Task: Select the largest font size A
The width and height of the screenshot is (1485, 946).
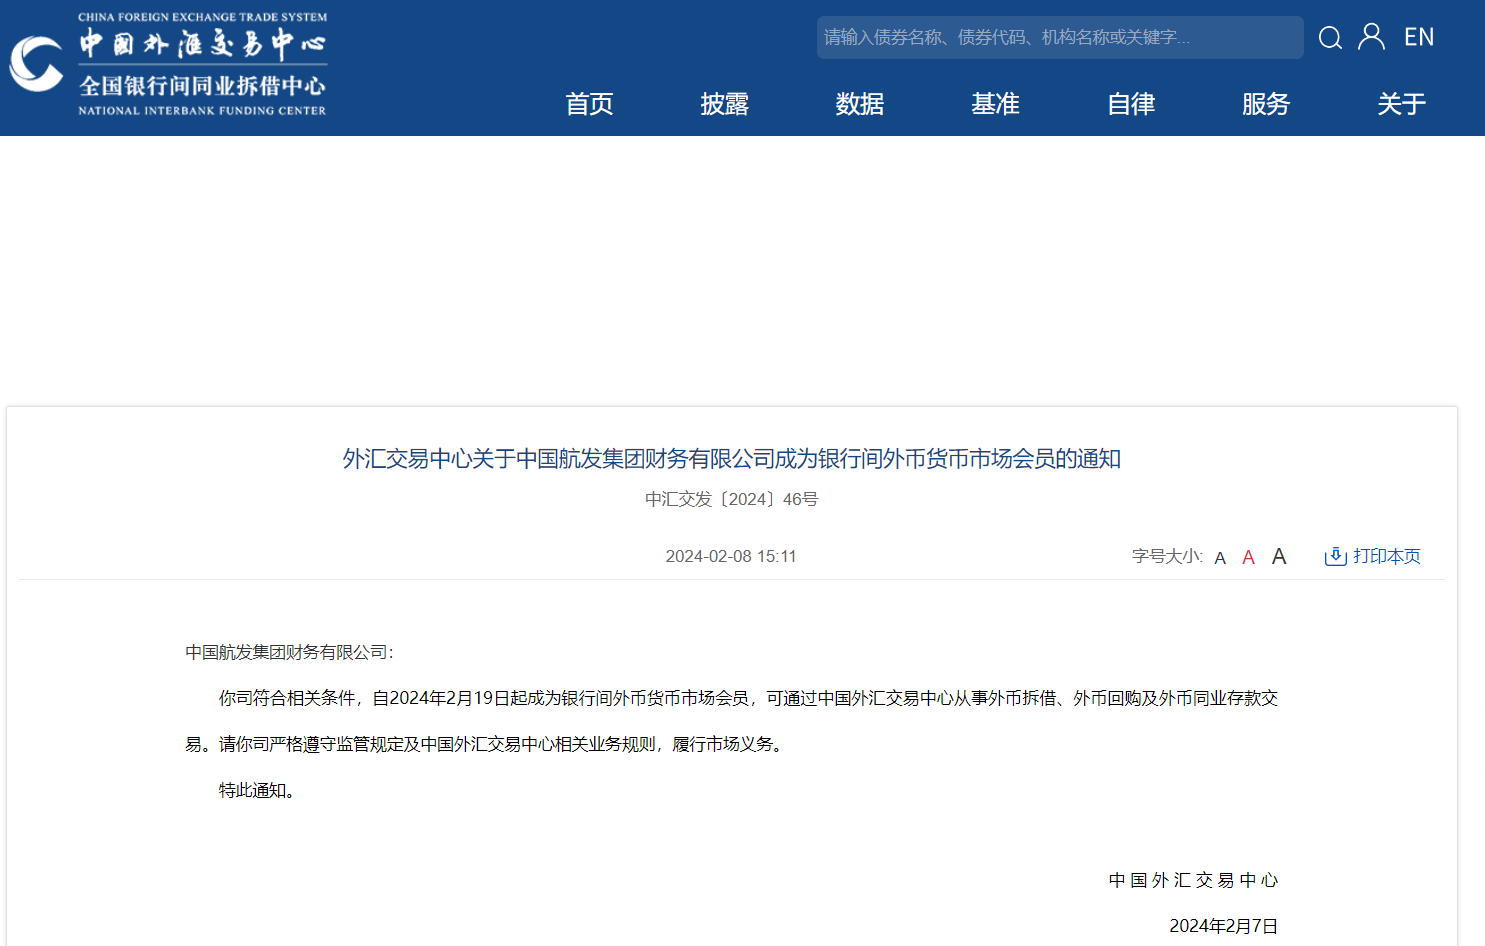Action: [1279, 557]
